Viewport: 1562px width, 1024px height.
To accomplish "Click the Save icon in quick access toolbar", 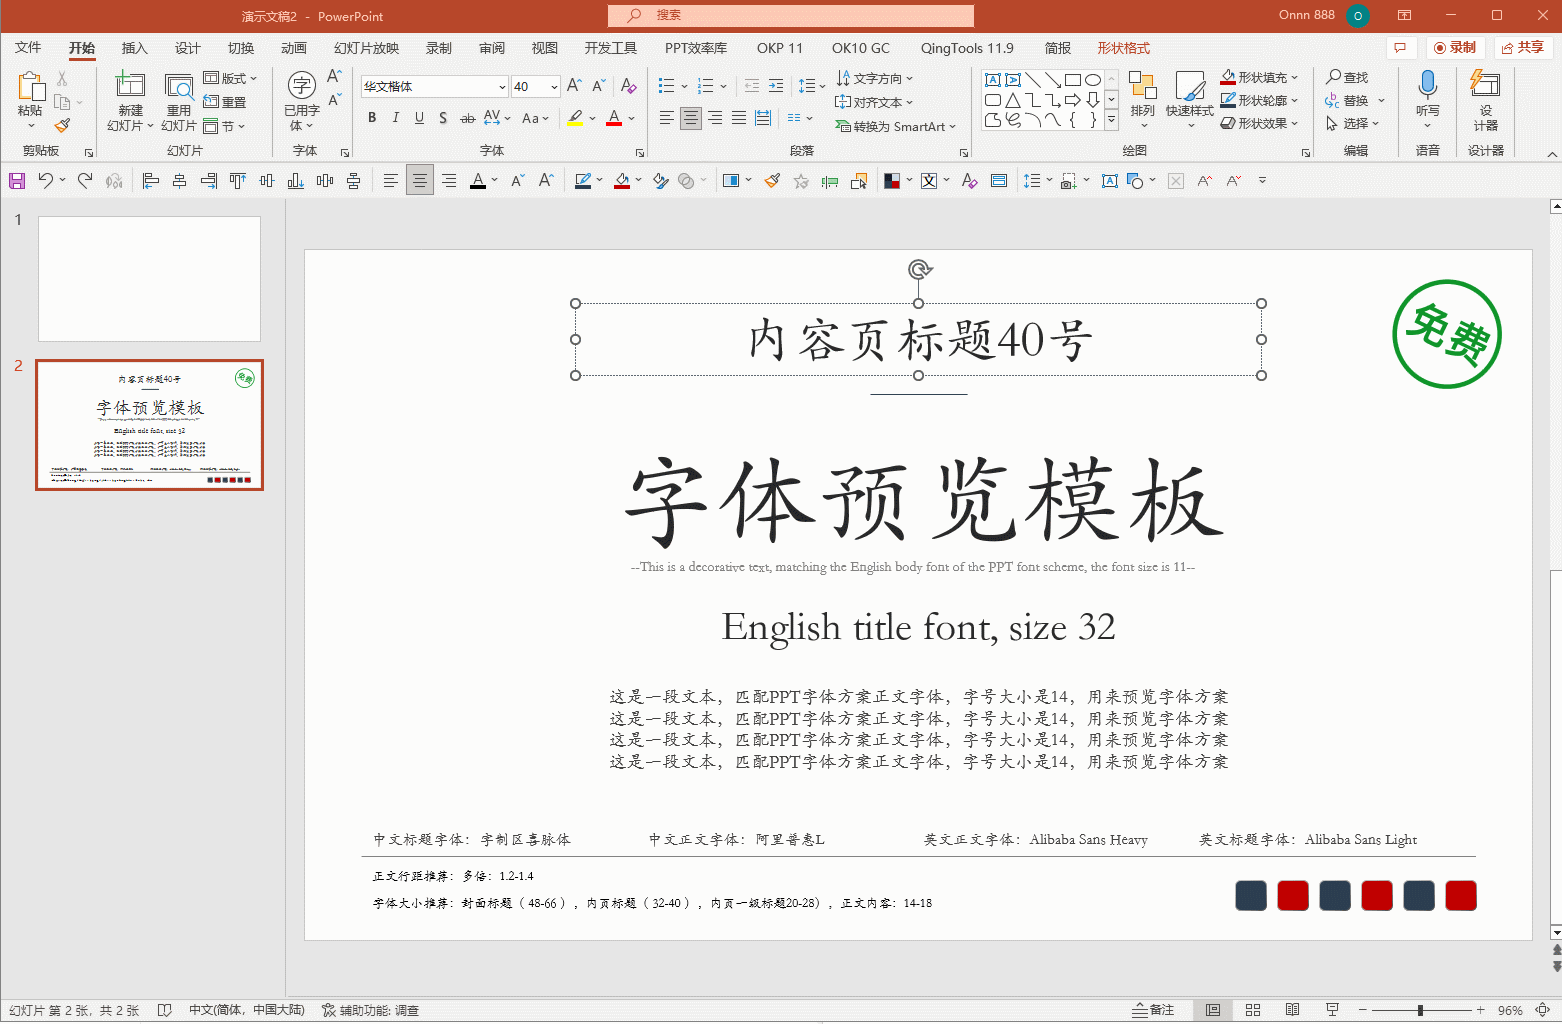I will tap(17, 181).
